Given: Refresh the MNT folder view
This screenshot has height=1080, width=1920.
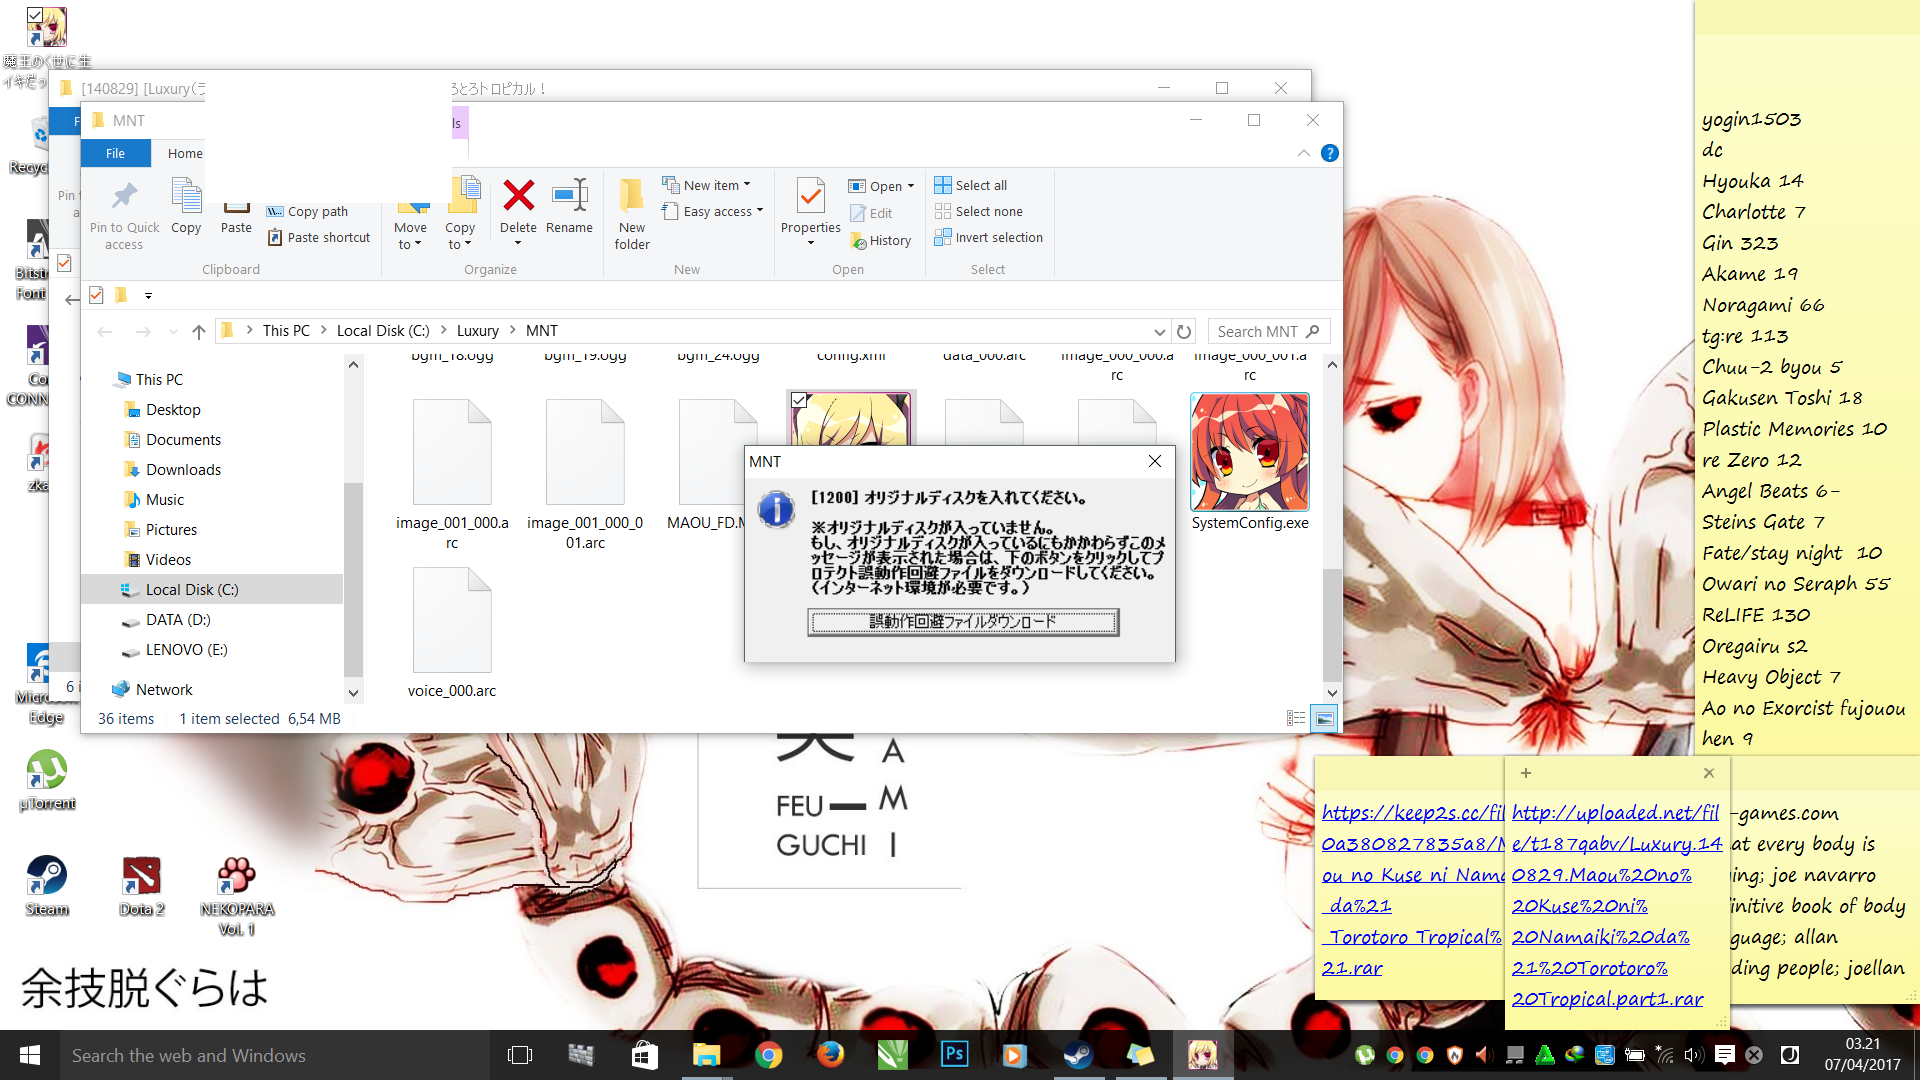Looking at the screenshot, I should point(1184,331).
